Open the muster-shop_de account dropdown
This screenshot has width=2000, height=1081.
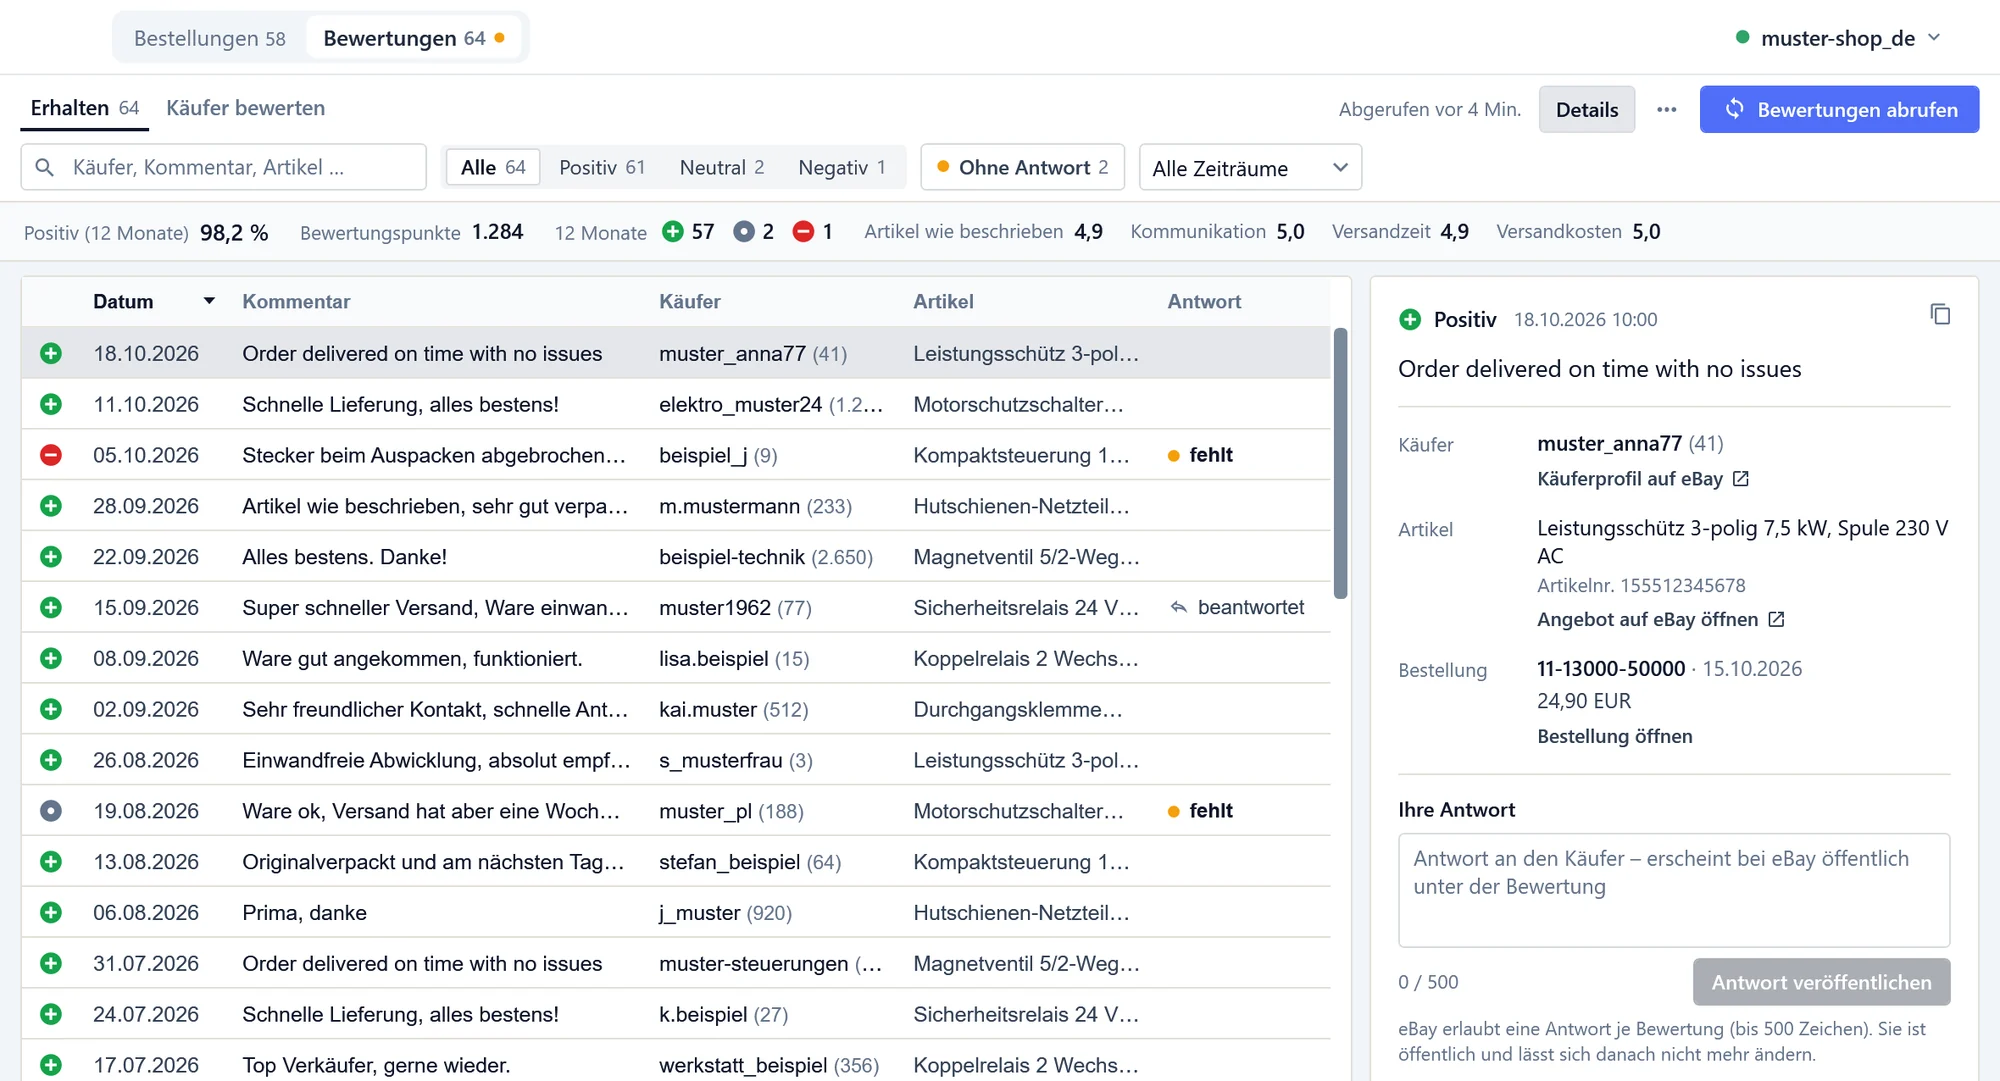coord(1838,38)
